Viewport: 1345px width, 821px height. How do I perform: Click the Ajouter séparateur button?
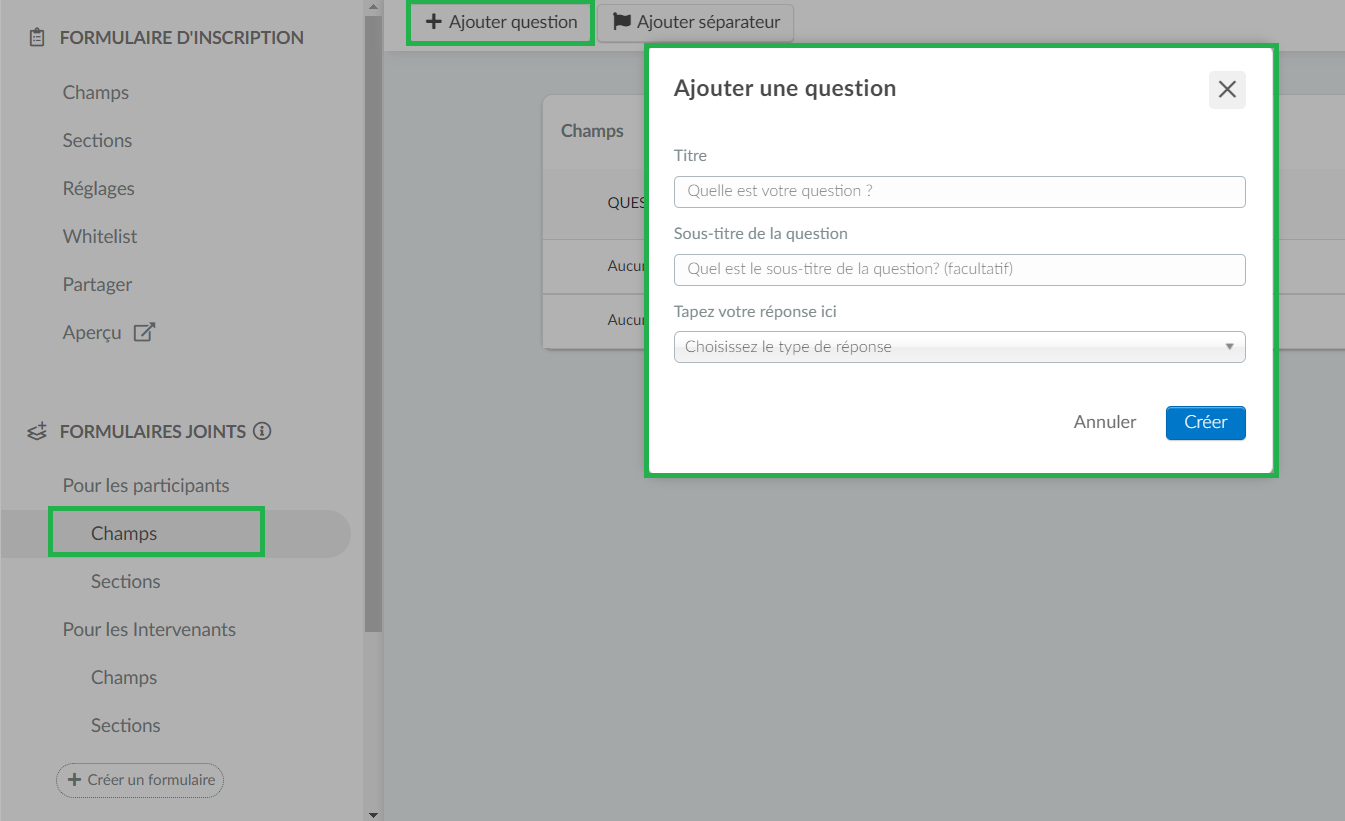click(x=696, y=22)
